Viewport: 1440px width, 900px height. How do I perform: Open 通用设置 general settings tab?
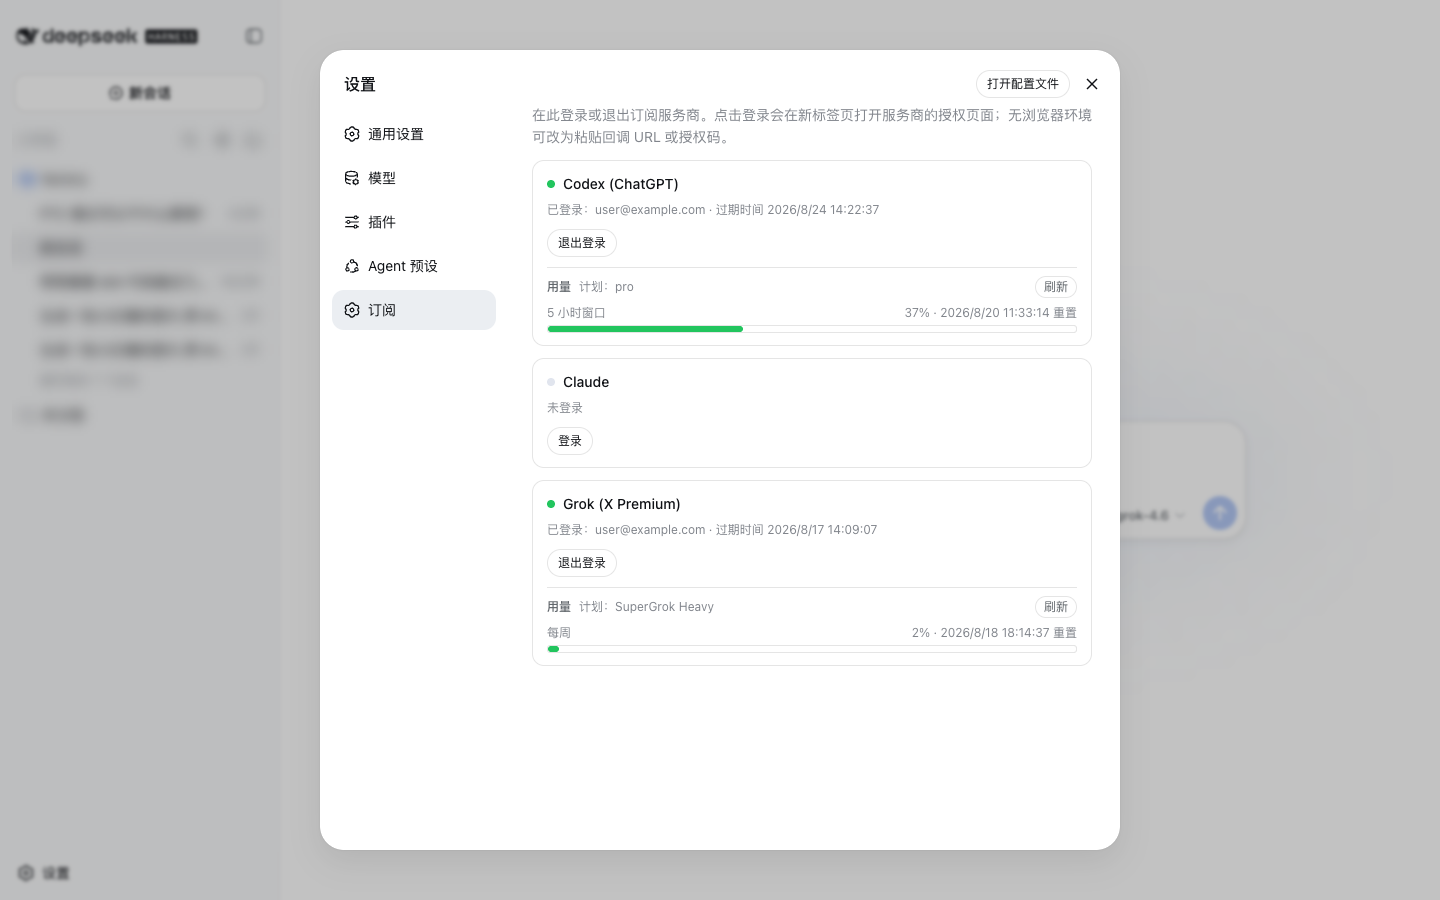[414, 134]
